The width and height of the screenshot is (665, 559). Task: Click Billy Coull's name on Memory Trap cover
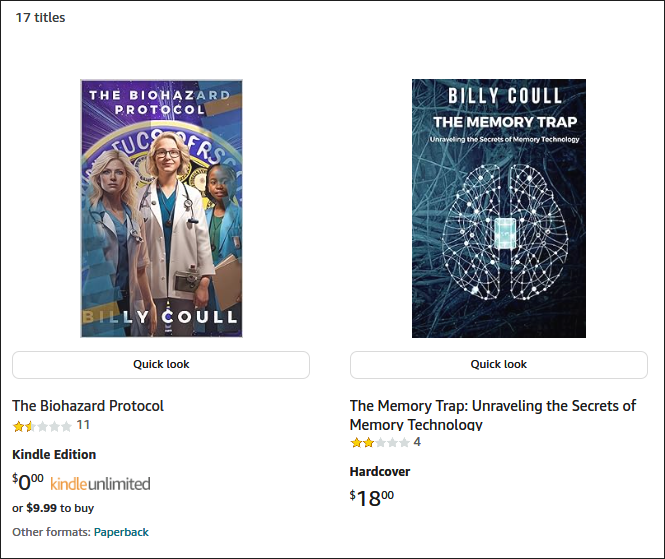pyautogui.click(x=498, y=96)
